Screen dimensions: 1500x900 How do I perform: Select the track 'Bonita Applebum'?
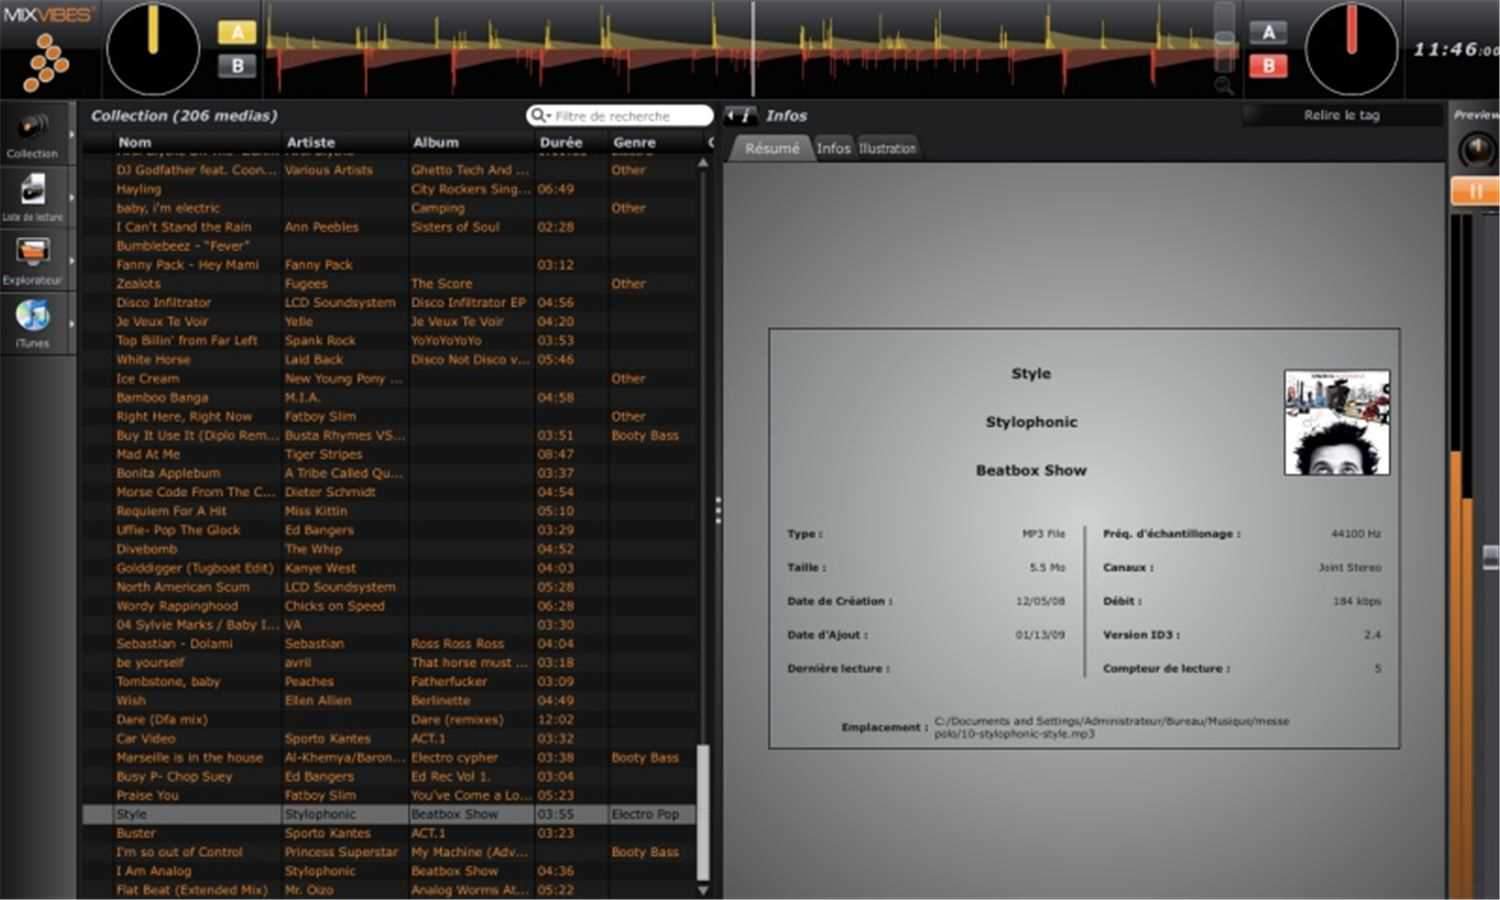(390, 473)
